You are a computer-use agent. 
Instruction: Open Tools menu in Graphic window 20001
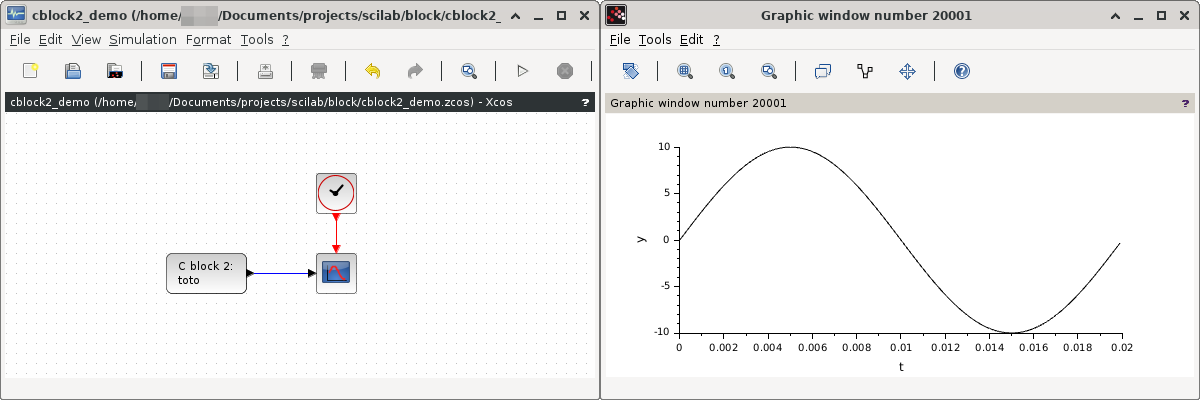coord(655,39)
